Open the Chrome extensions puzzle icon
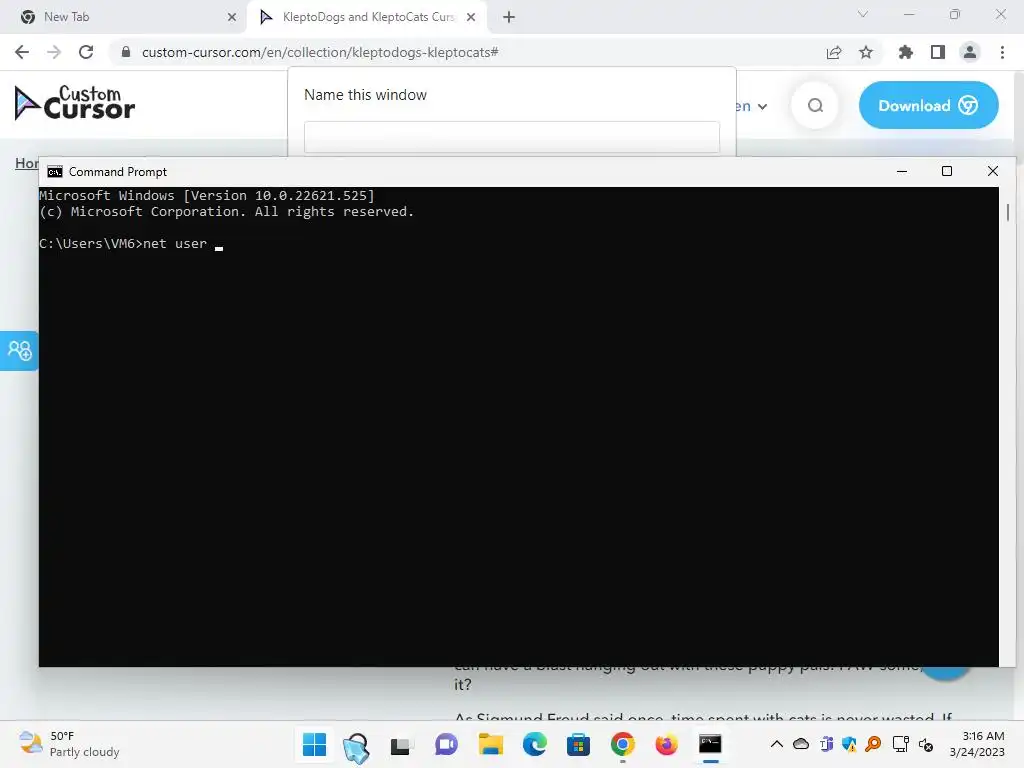 (x=906, y=52)
